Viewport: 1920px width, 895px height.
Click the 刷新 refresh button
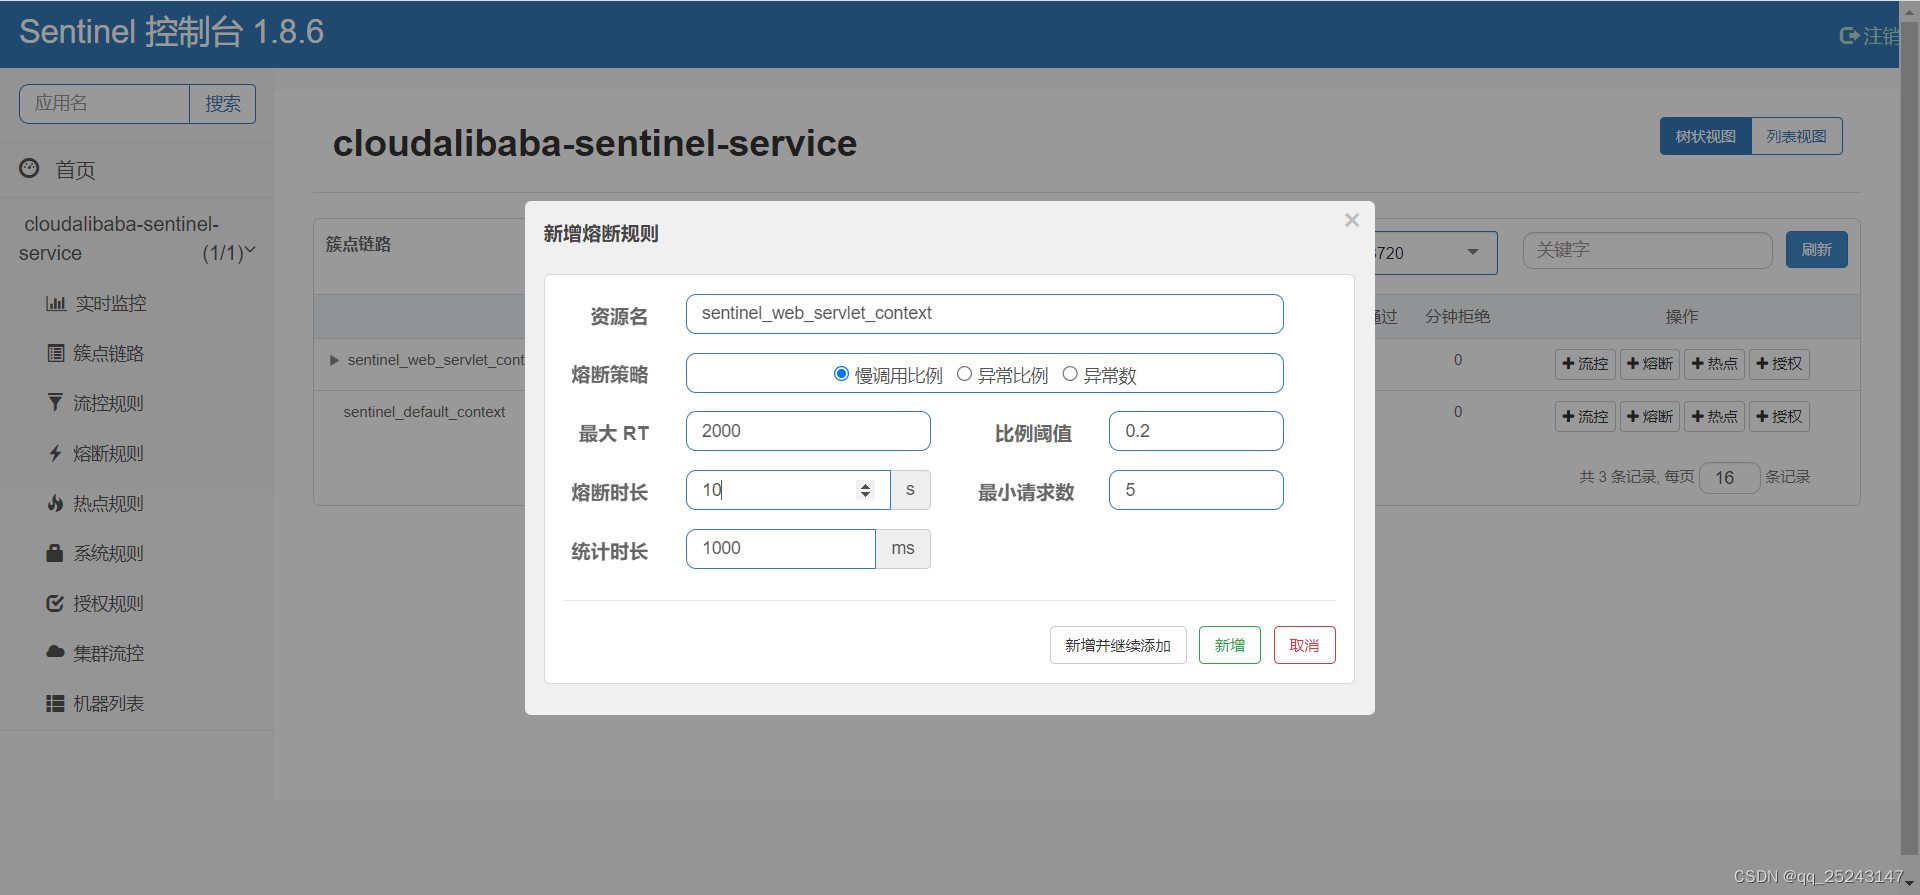pos(1817,250)
